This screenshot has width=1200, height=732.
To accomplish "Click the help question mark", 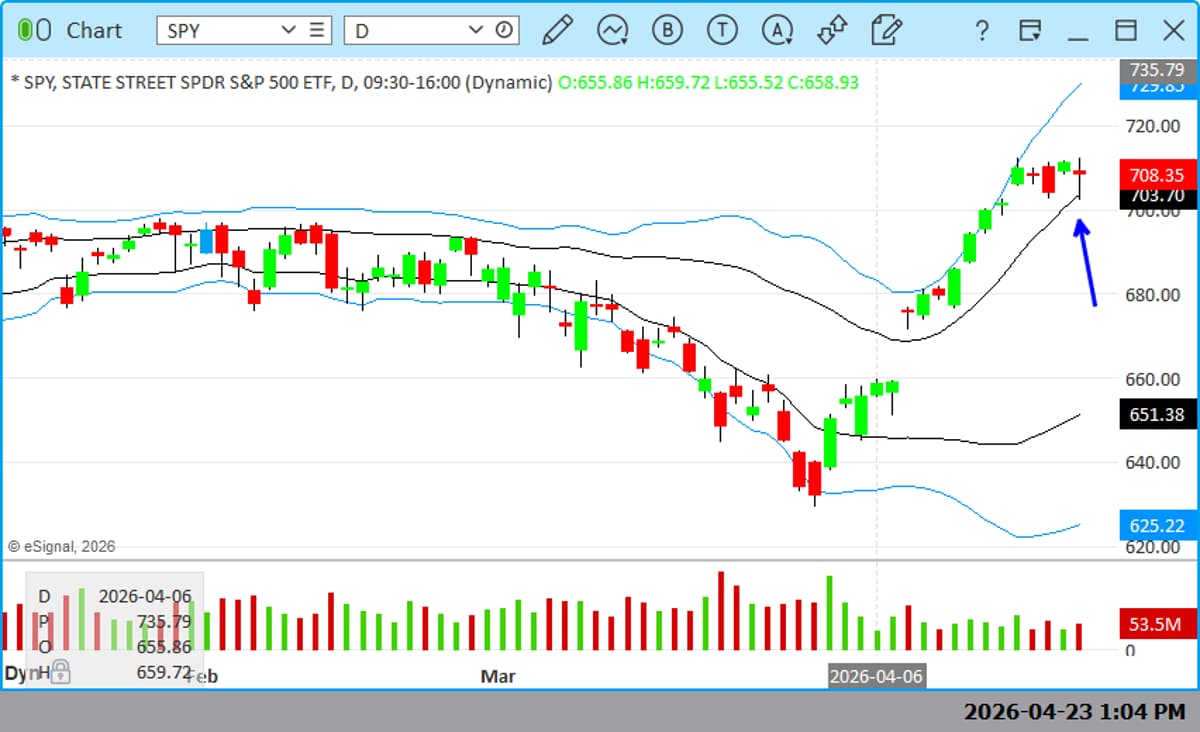I will click(x=982, y=30).
